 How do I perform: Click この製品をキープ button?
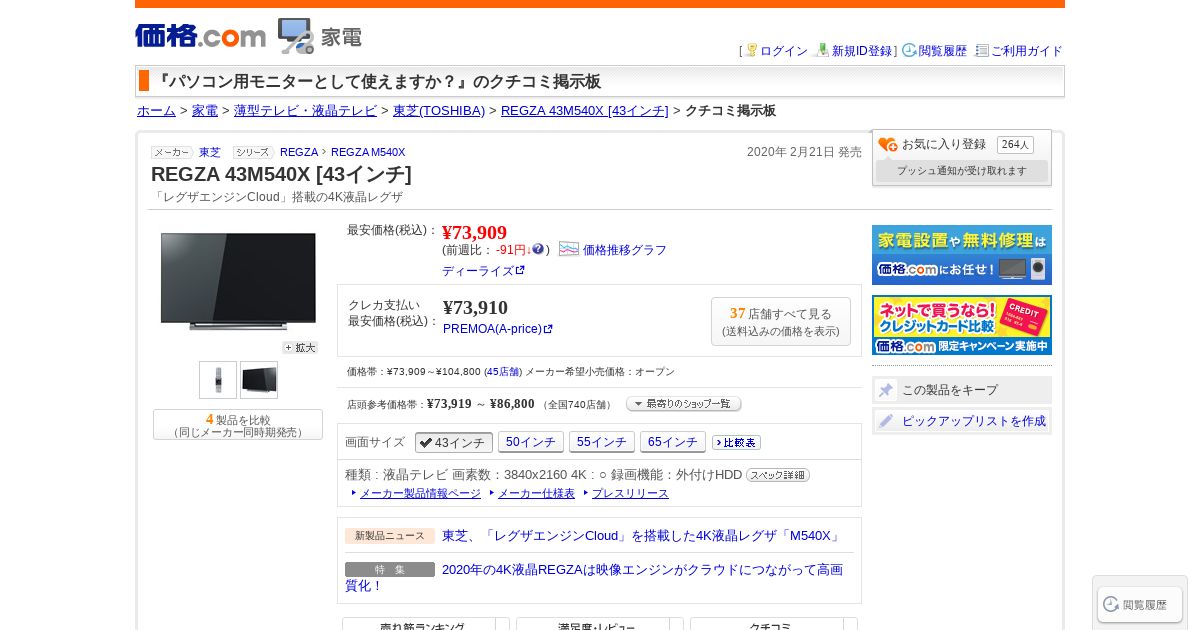pos(962,390)
